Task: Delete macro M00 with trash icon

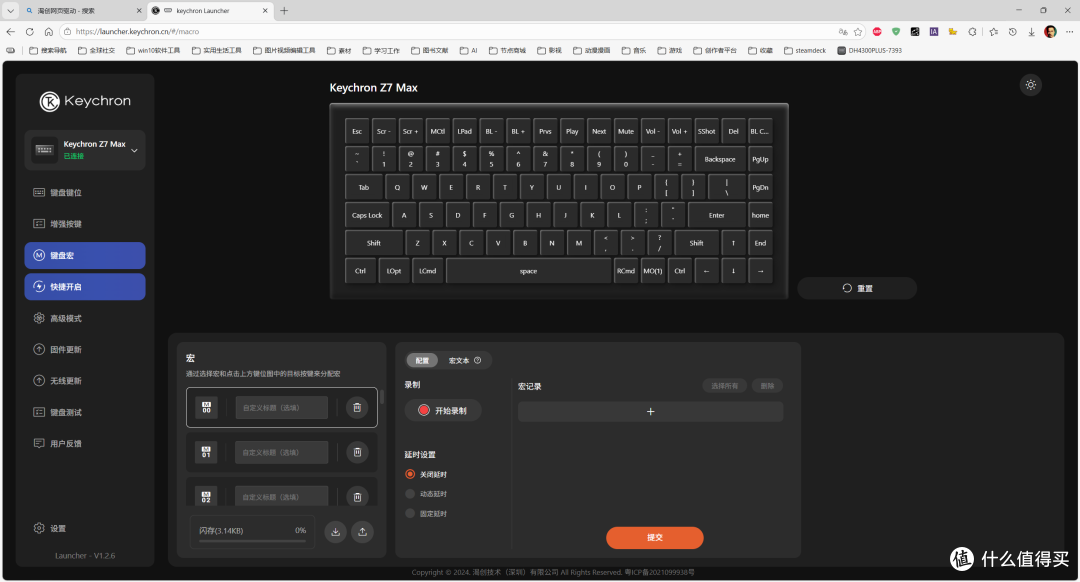Action: click(x=357, y=408)
